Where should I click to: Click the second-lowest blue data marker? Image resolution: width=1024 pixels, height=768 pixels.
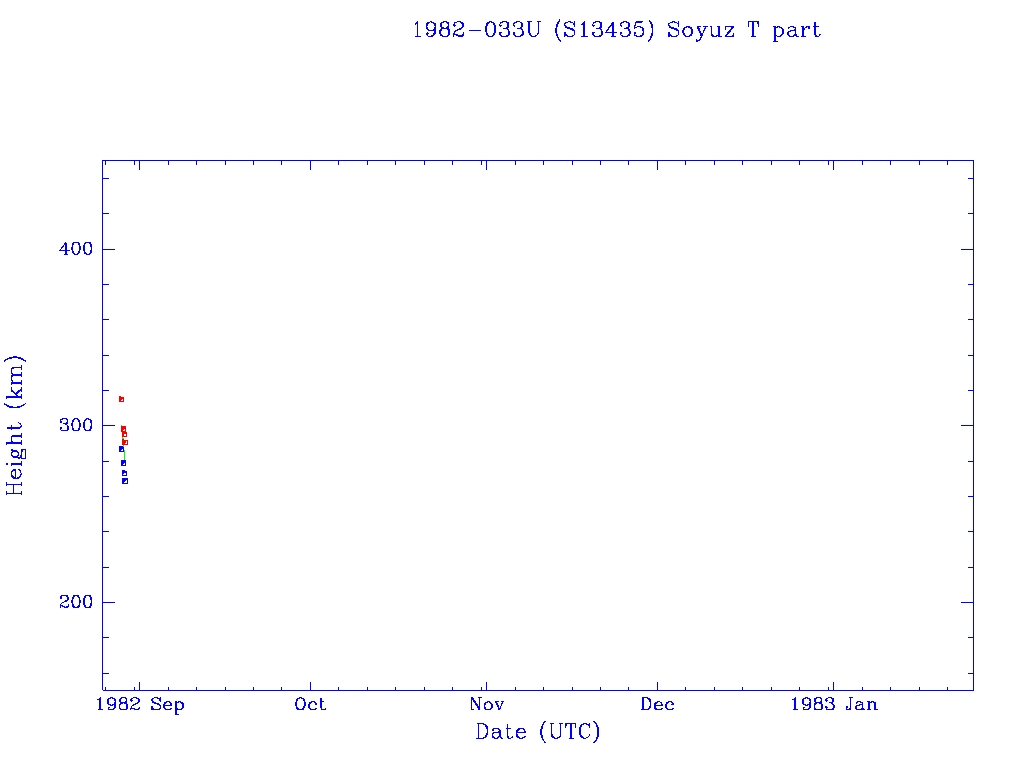click(x=124, y=473)
